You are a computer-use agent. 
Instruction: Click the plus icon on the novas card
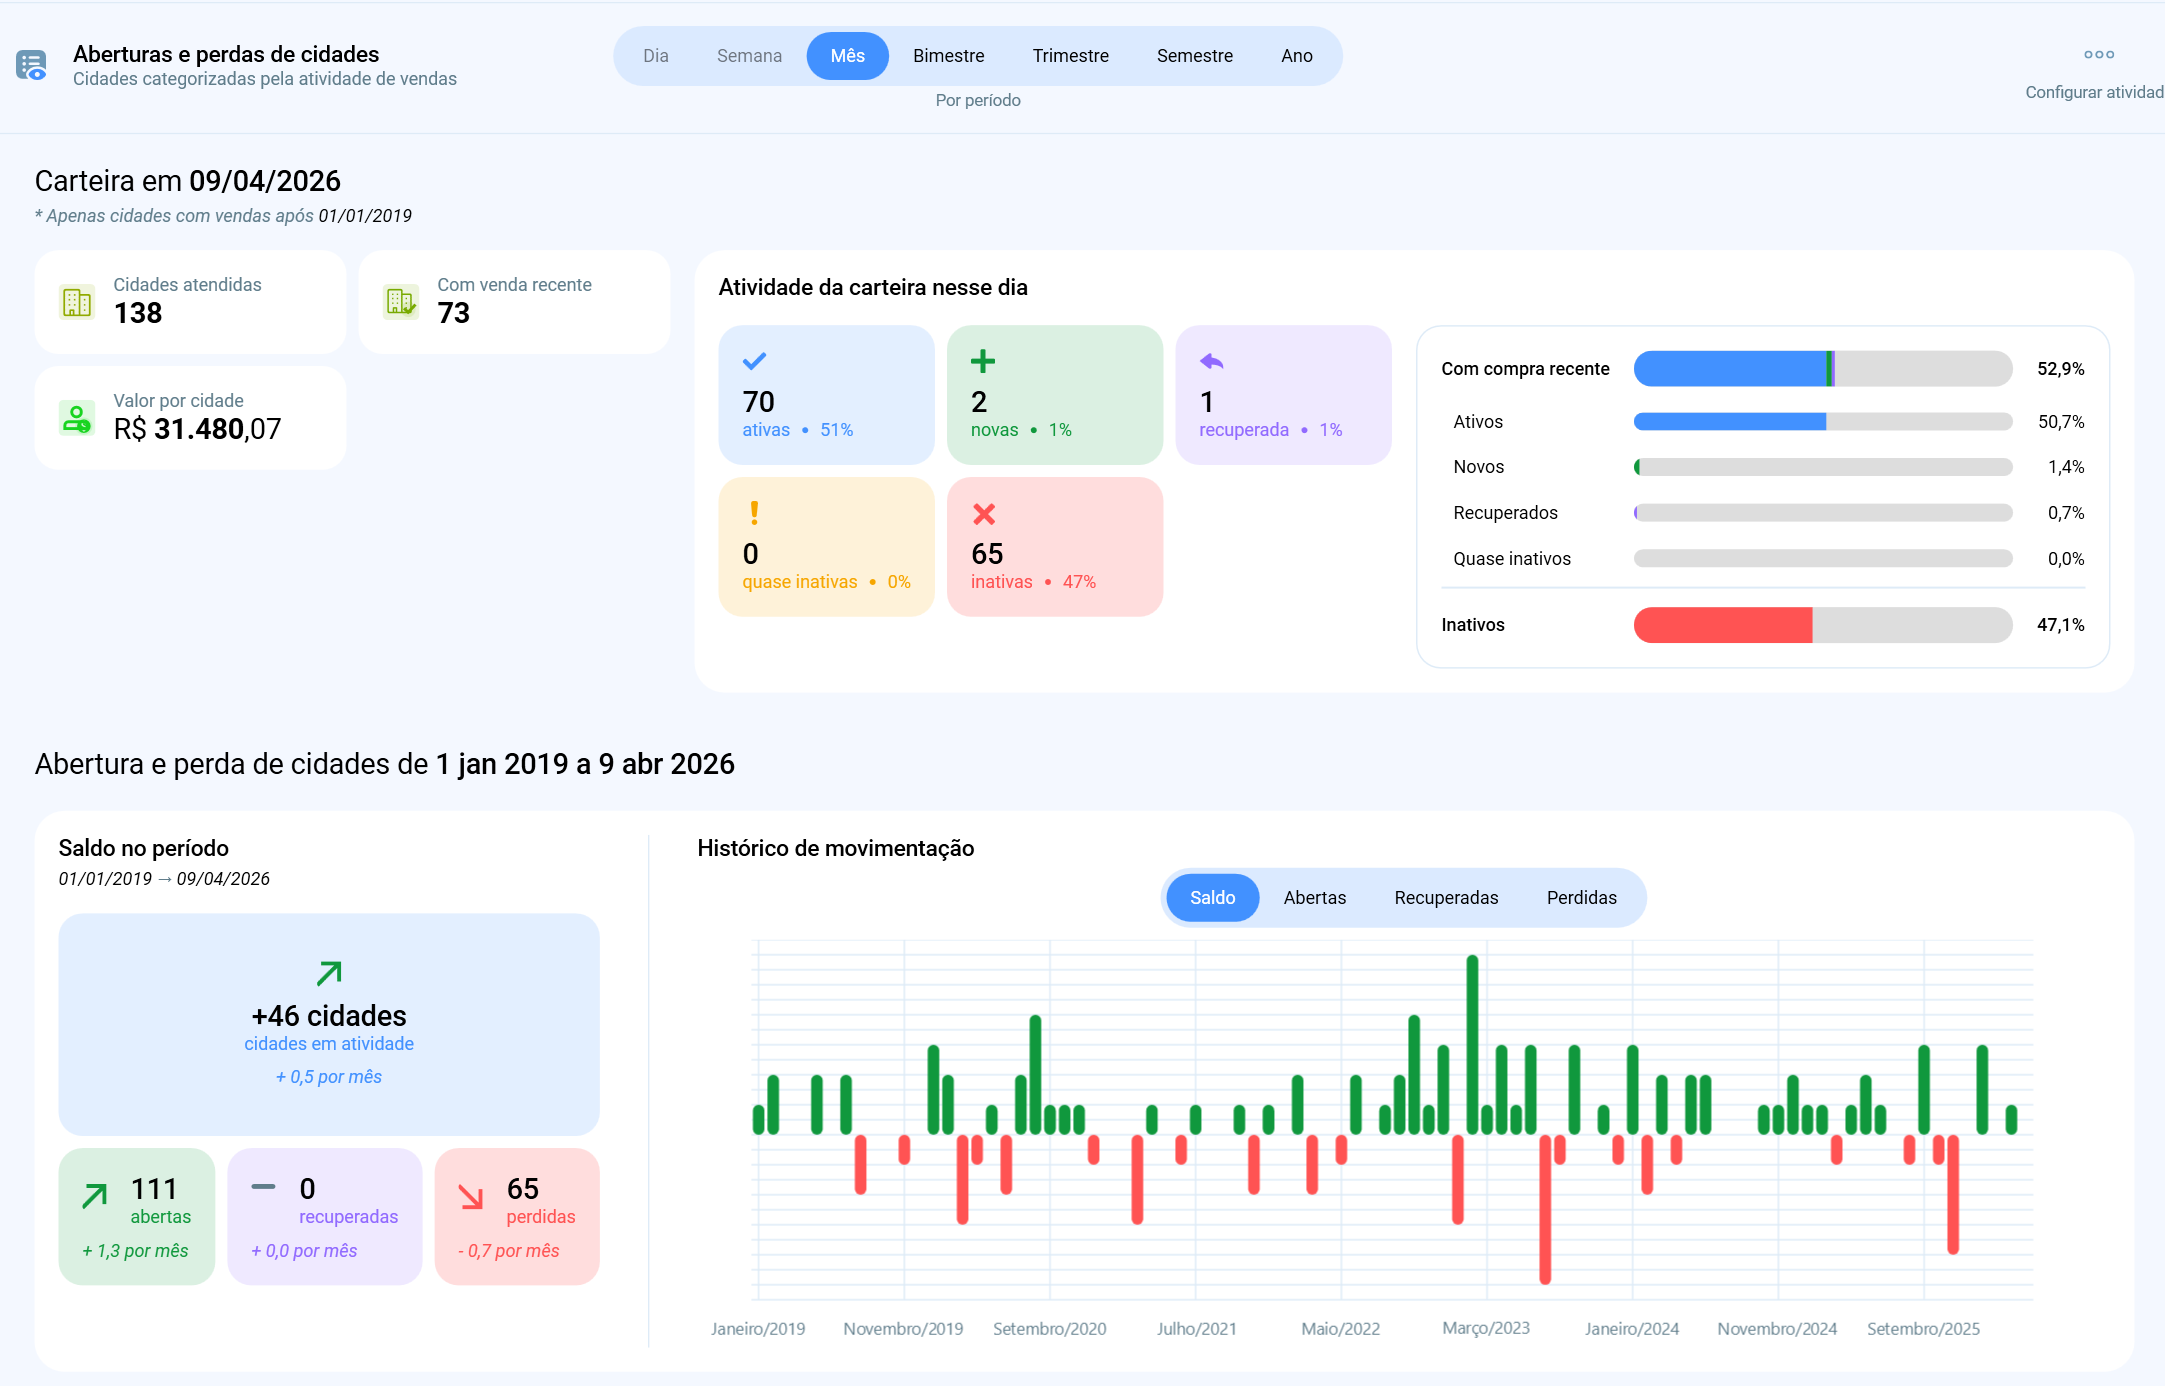click(984, 361)
